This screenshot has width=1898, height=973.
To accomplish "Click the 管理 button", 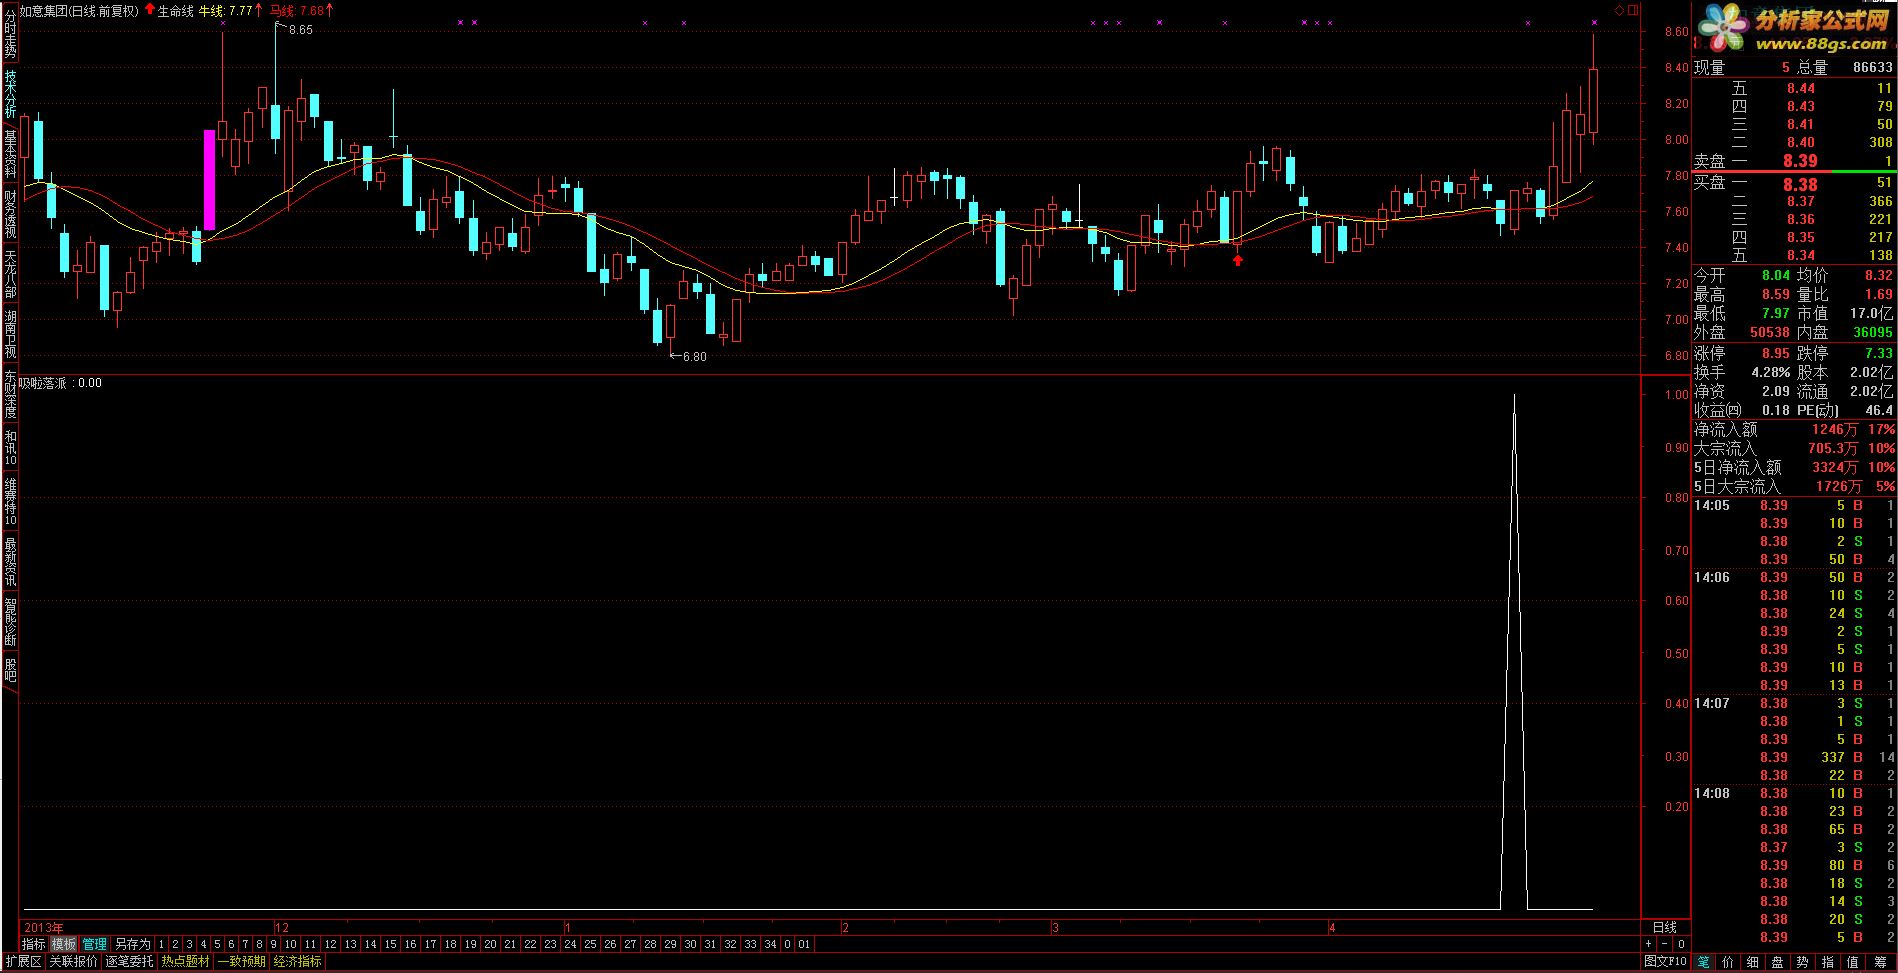I will 95,944.
